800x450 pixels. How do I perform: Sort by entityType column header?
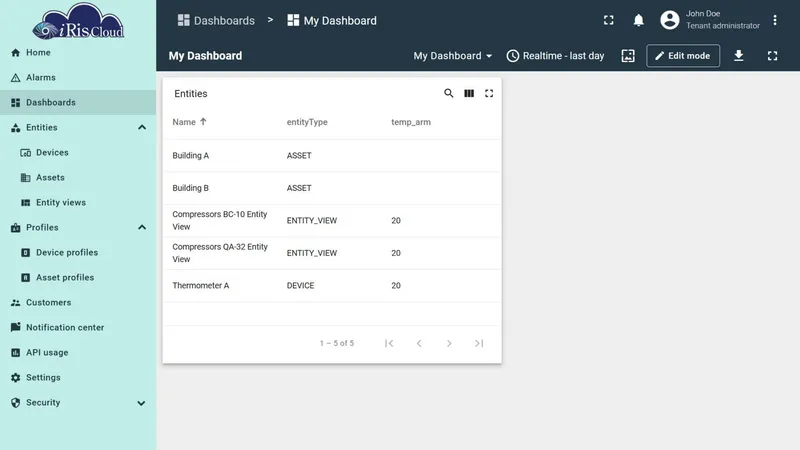coord(307,122)
